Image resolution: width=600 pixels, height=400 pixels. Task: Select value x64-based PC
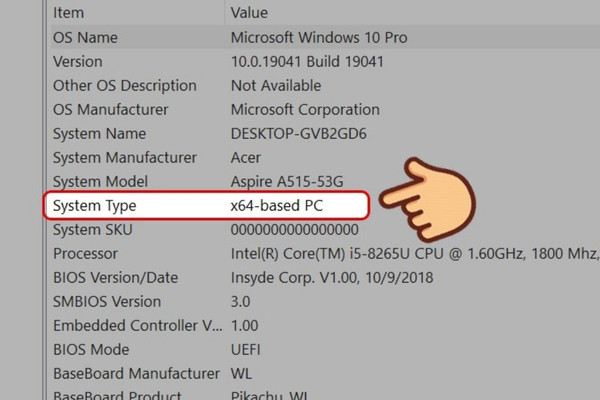point(277,206)
